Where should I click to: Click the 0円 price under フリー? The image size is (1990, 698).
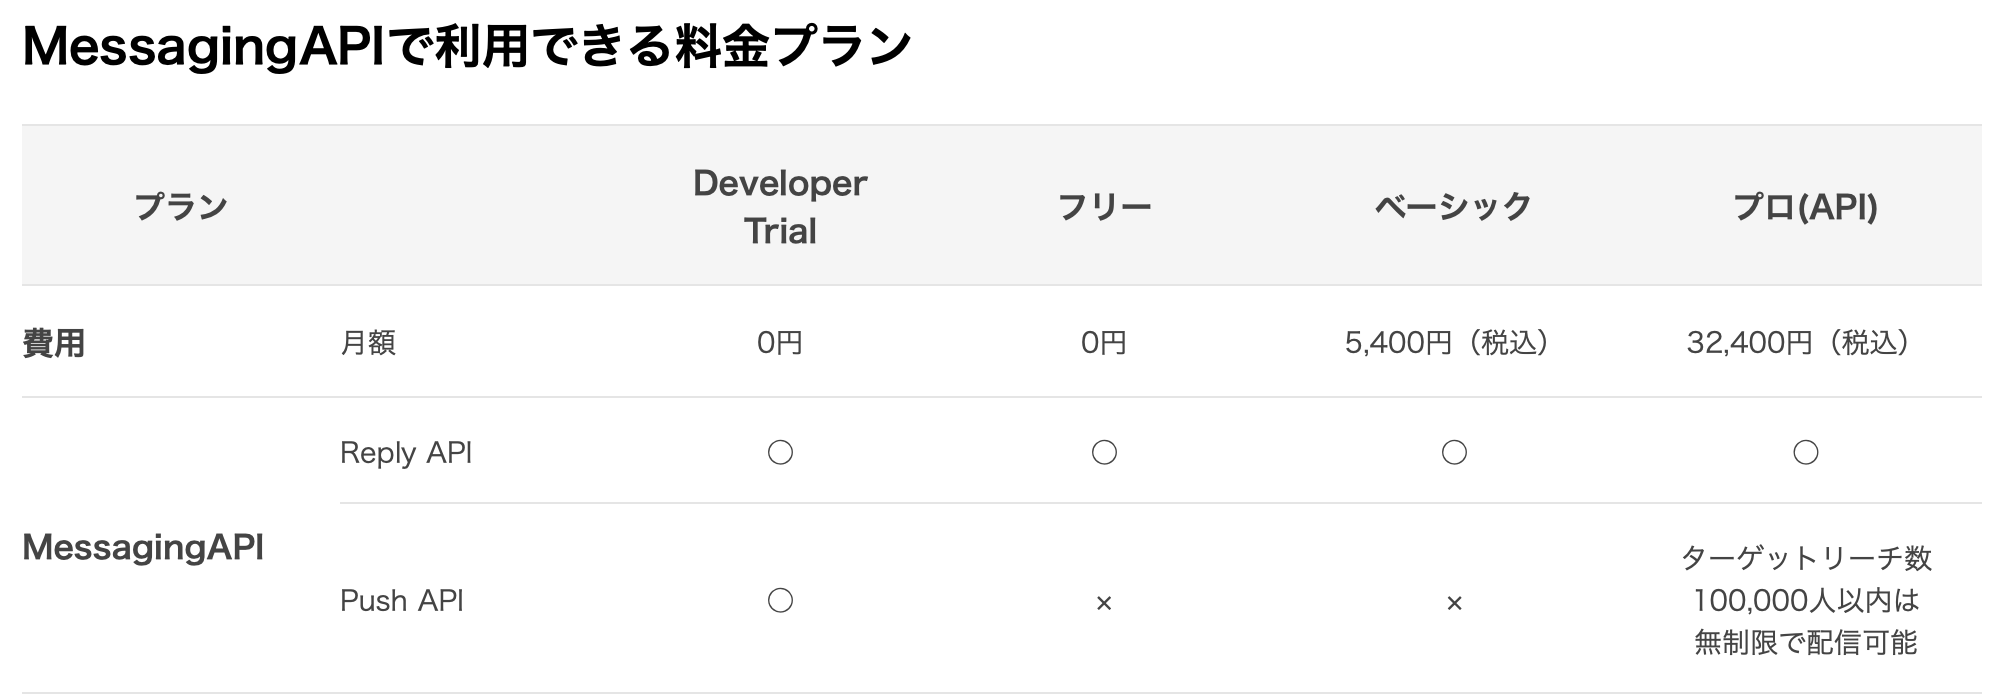tap(1104, 343)
